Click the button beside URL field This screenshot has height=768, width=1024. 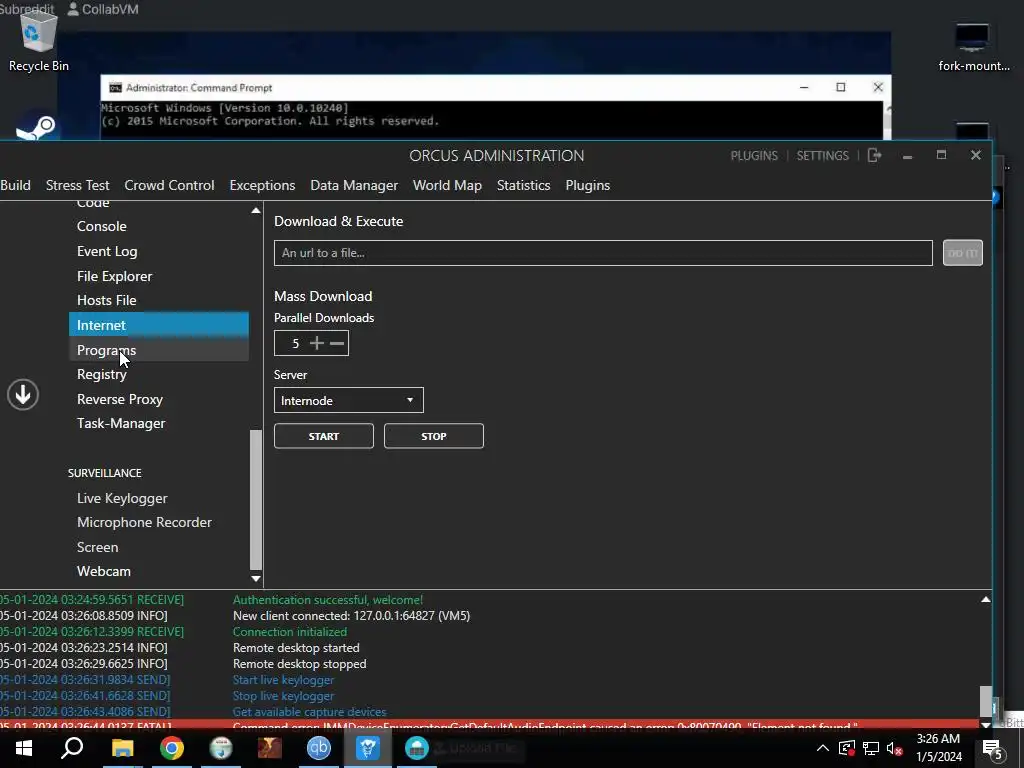[x=963, y=253]
